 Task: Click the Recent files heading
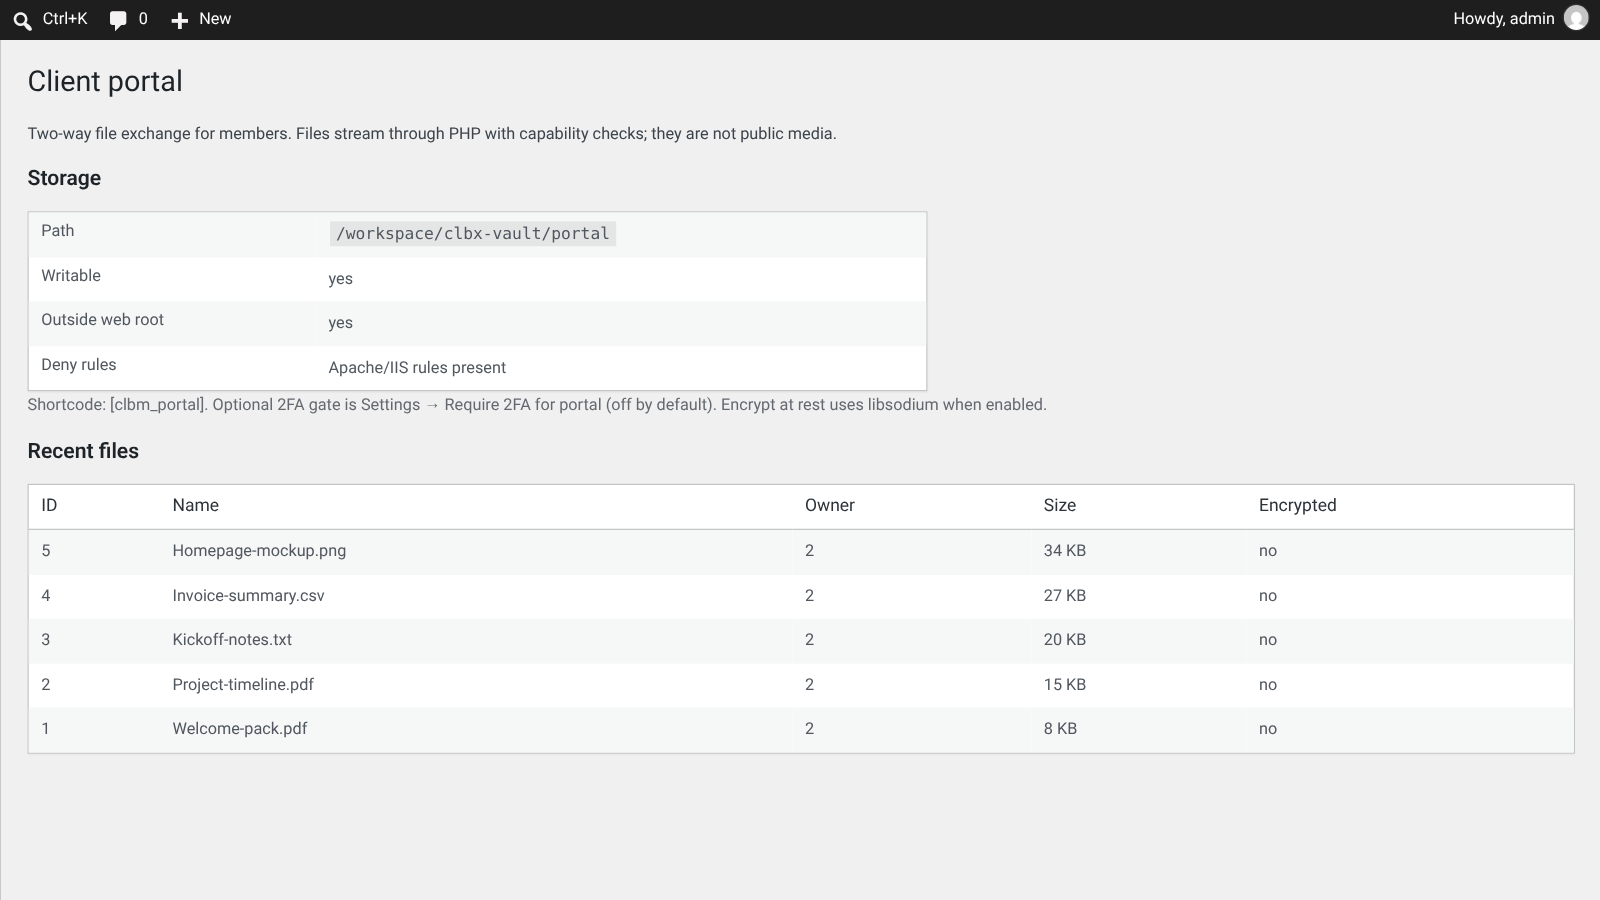click(83, 451)
